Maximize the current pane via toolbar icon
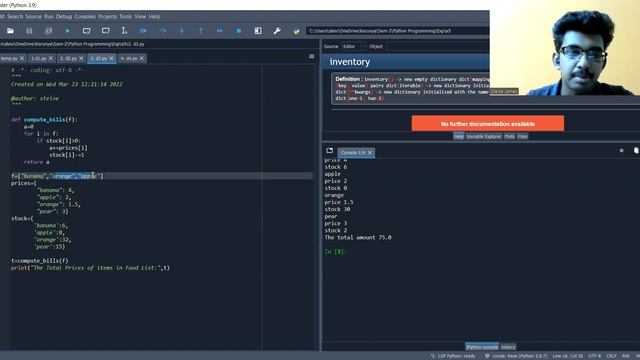640x360 pixels. pos(258,31)
